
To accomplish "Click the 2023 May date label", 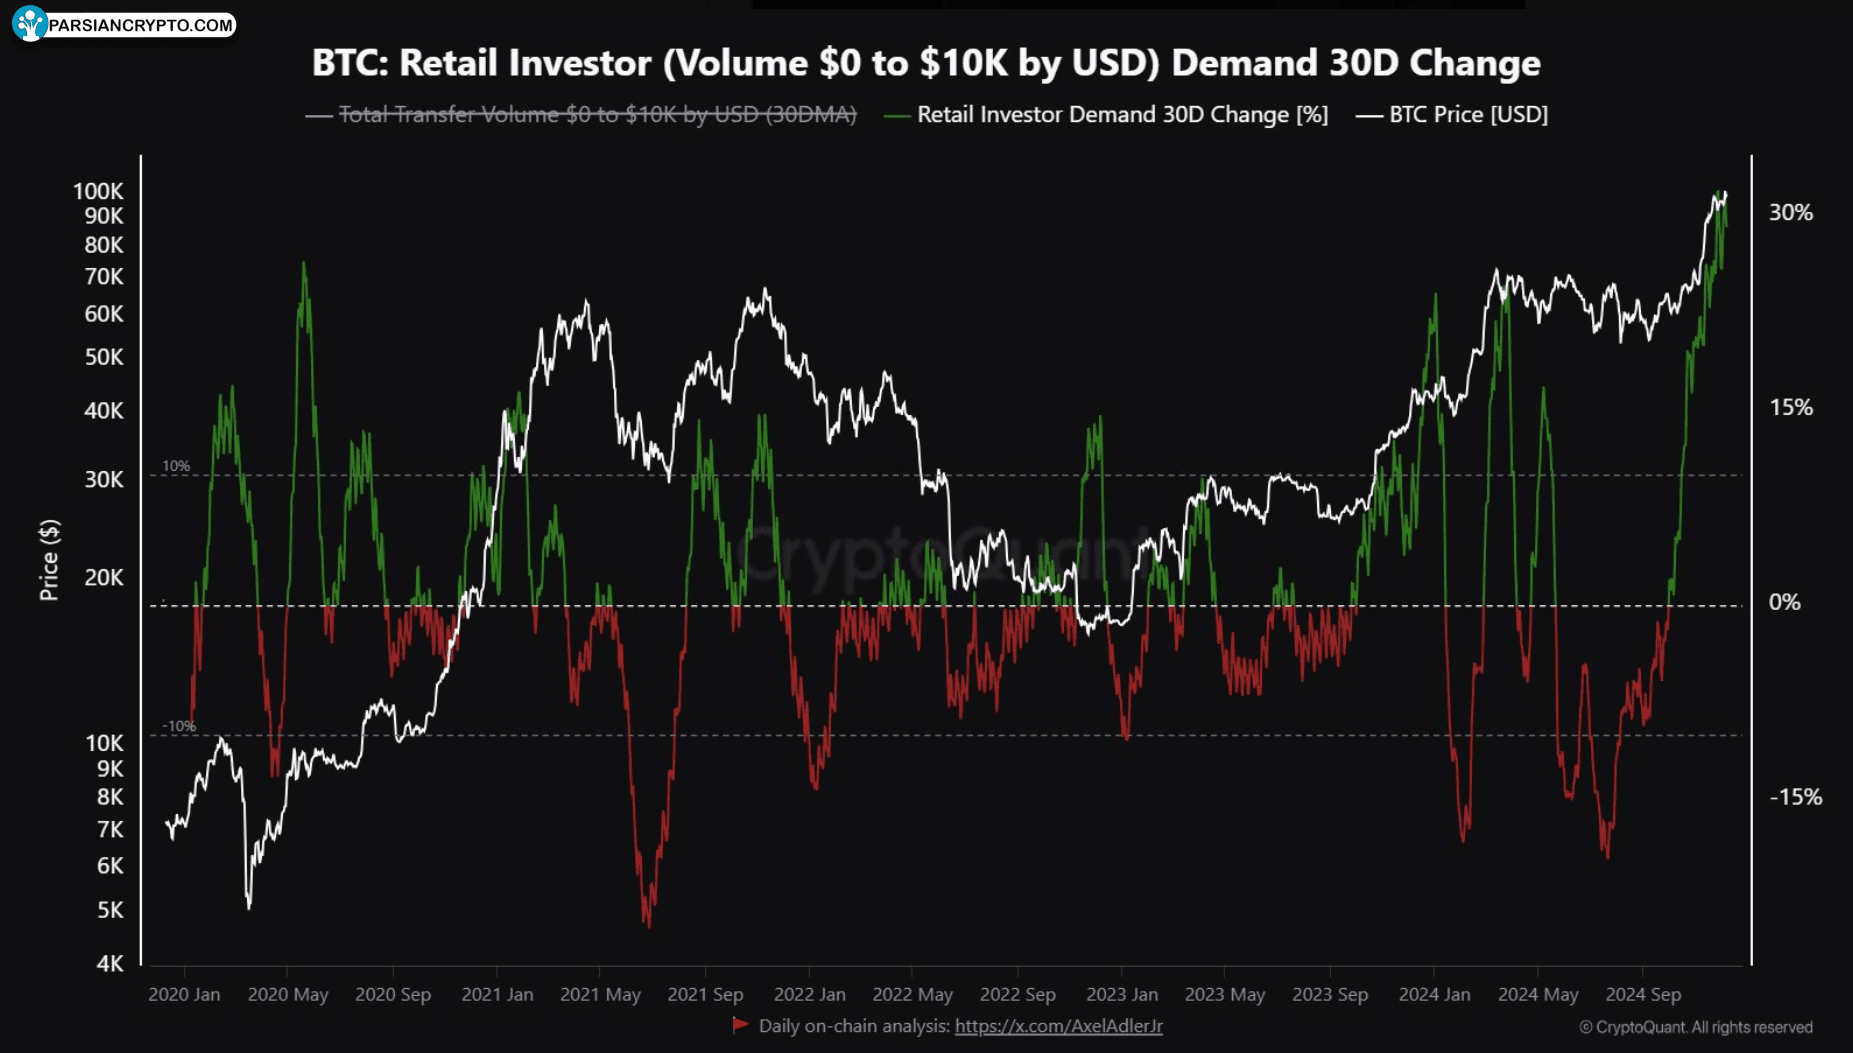I will pos(1225,995).
